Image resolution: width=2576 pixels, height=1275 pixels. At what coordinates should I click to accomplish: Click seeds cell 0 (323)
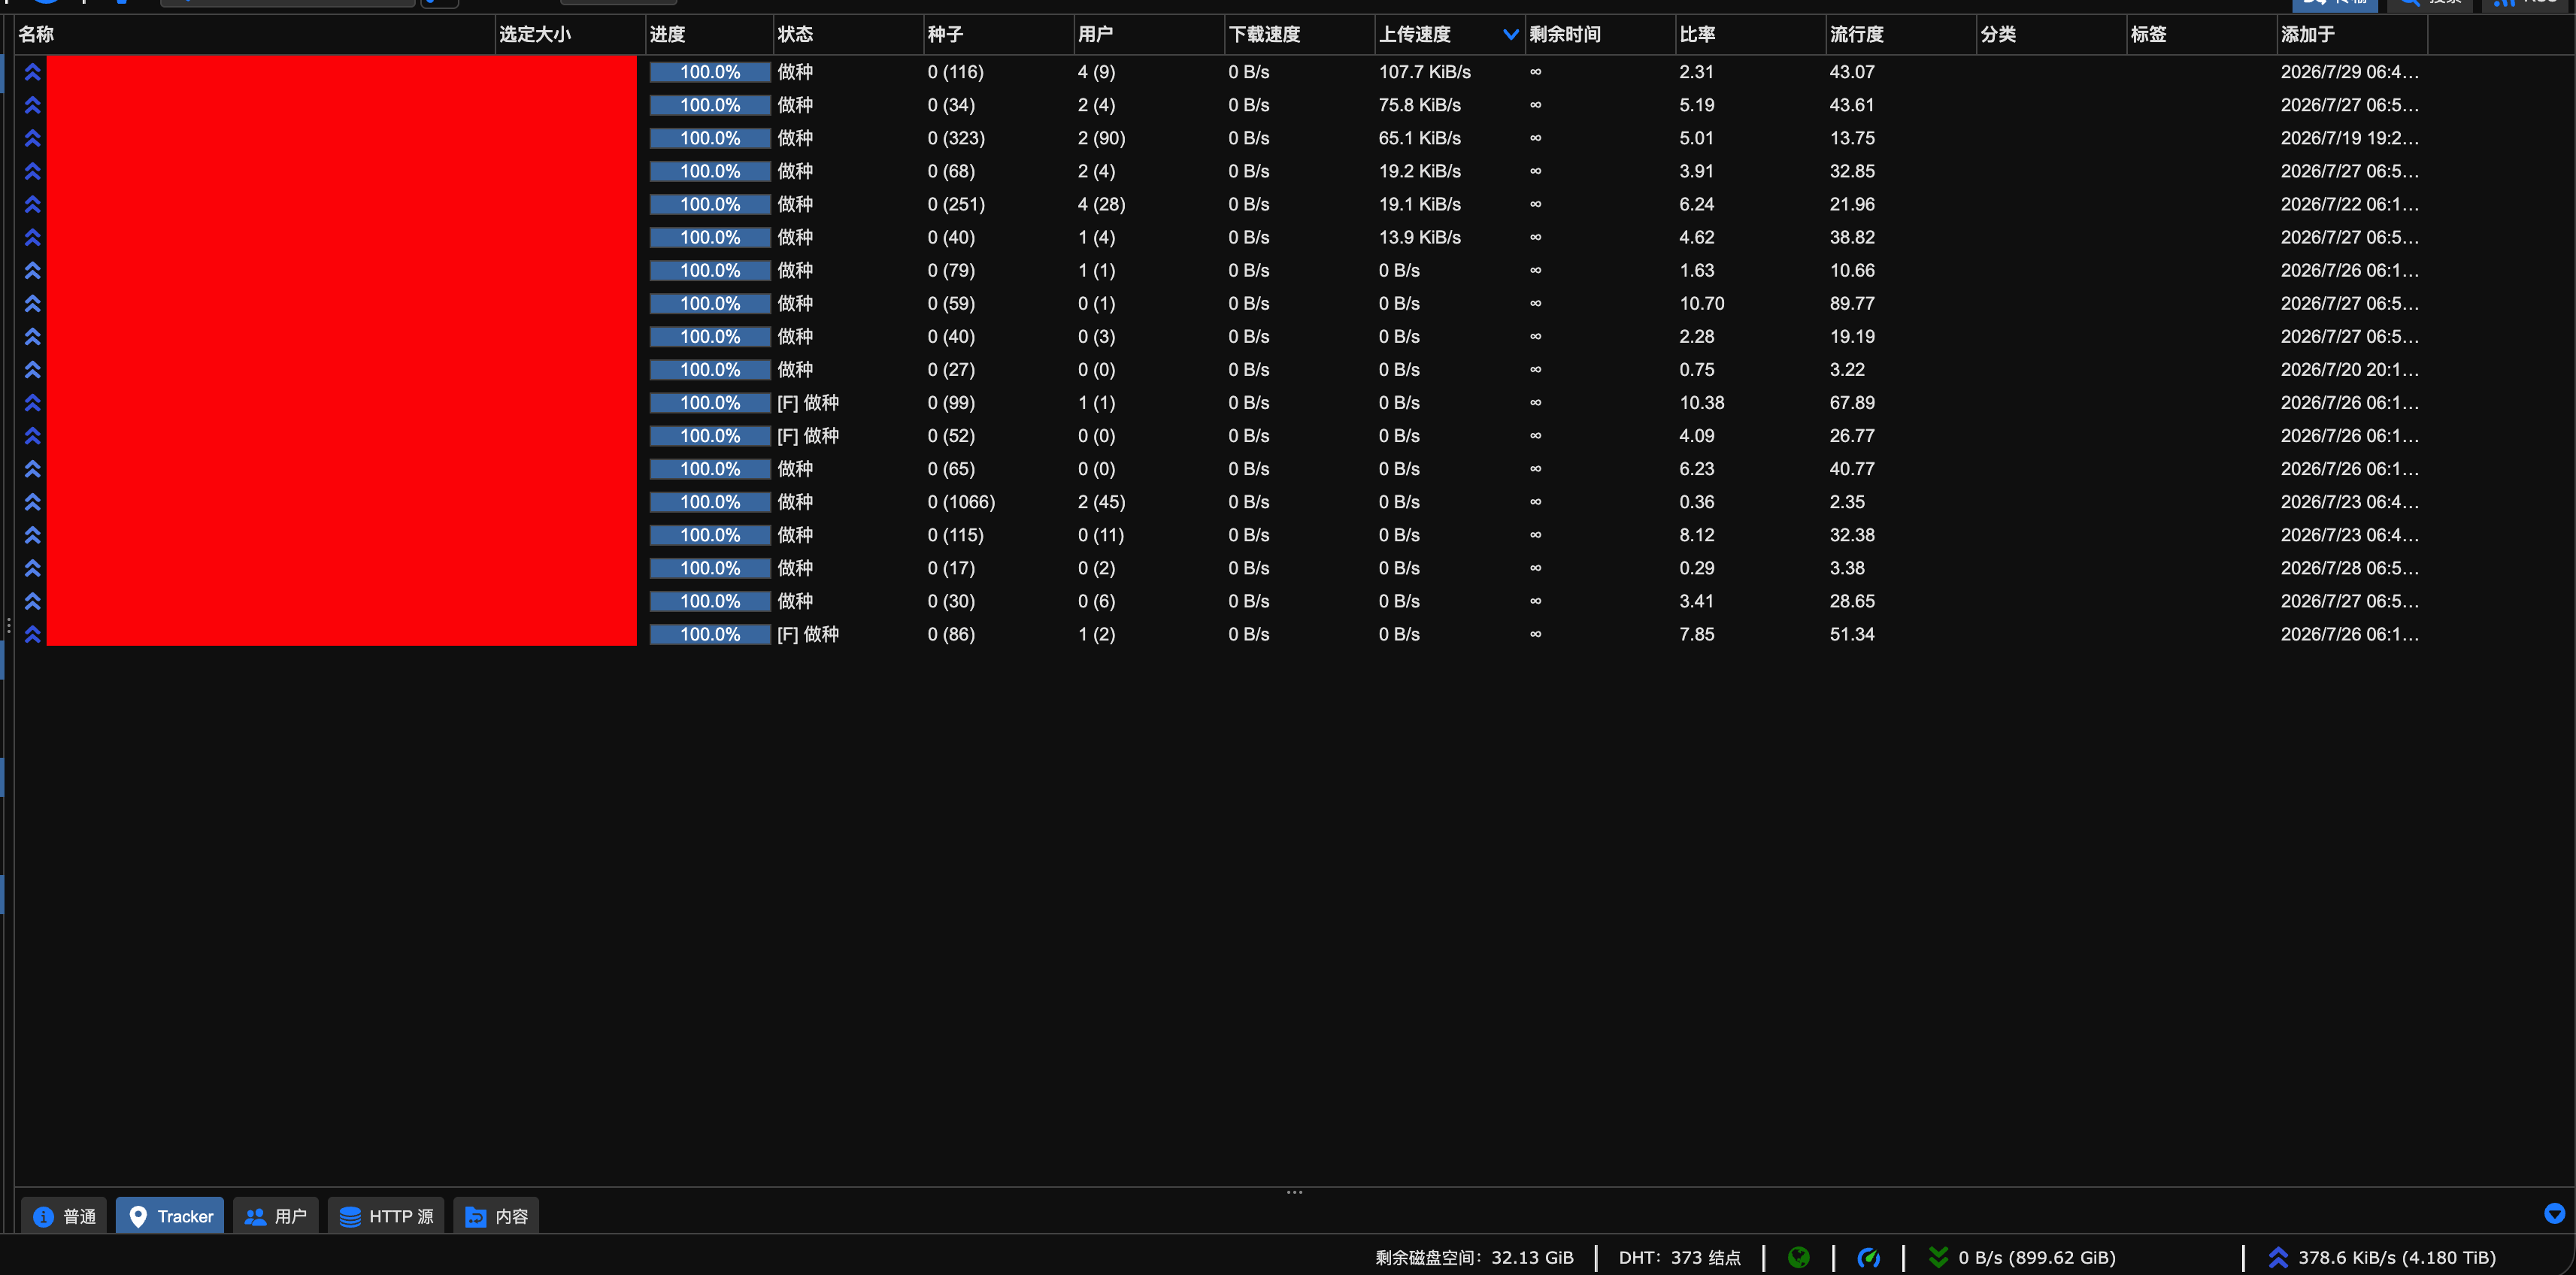(956, 138)
